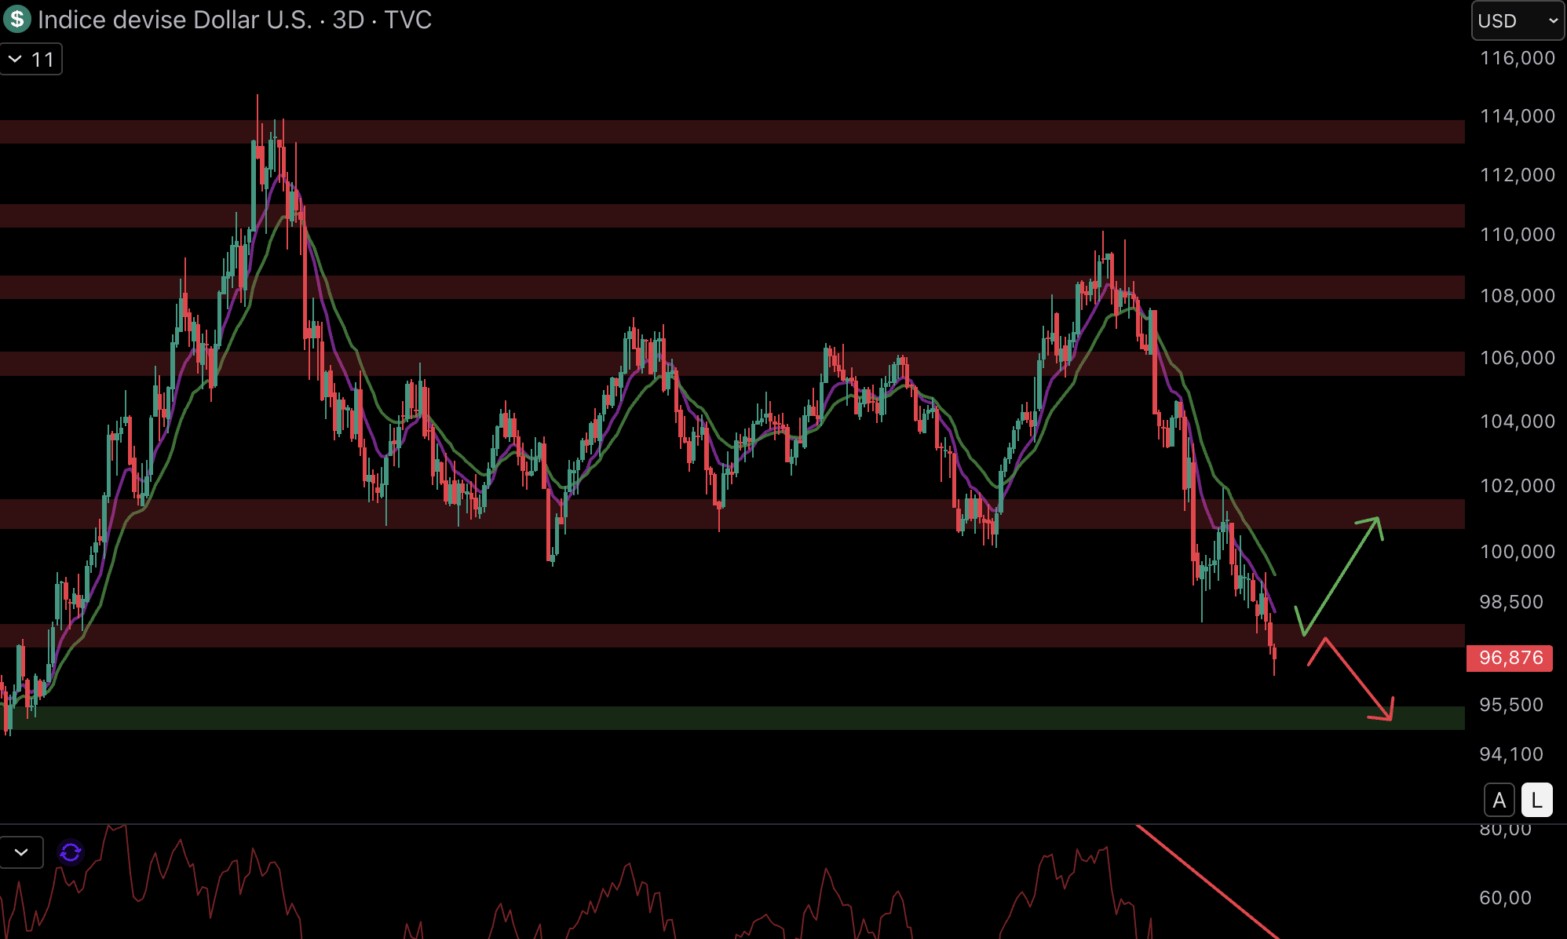Collapse the lower indicator pane chevron
Image resolution: width=1567 pixels, height=939 pixels.
coord(21,852)
